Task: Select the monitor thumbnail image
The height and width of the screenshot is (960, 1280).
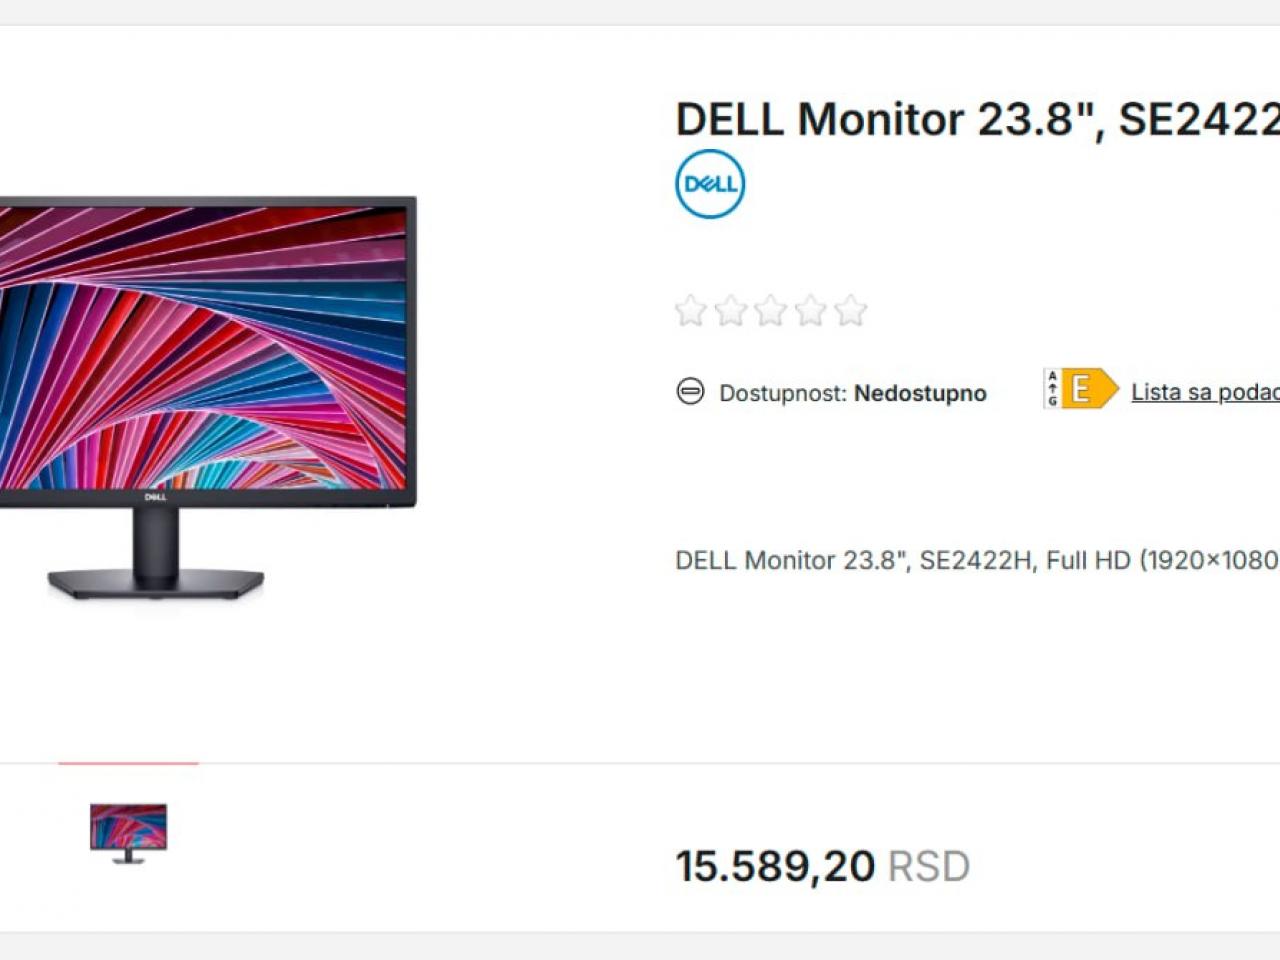Action: point(128,833)
